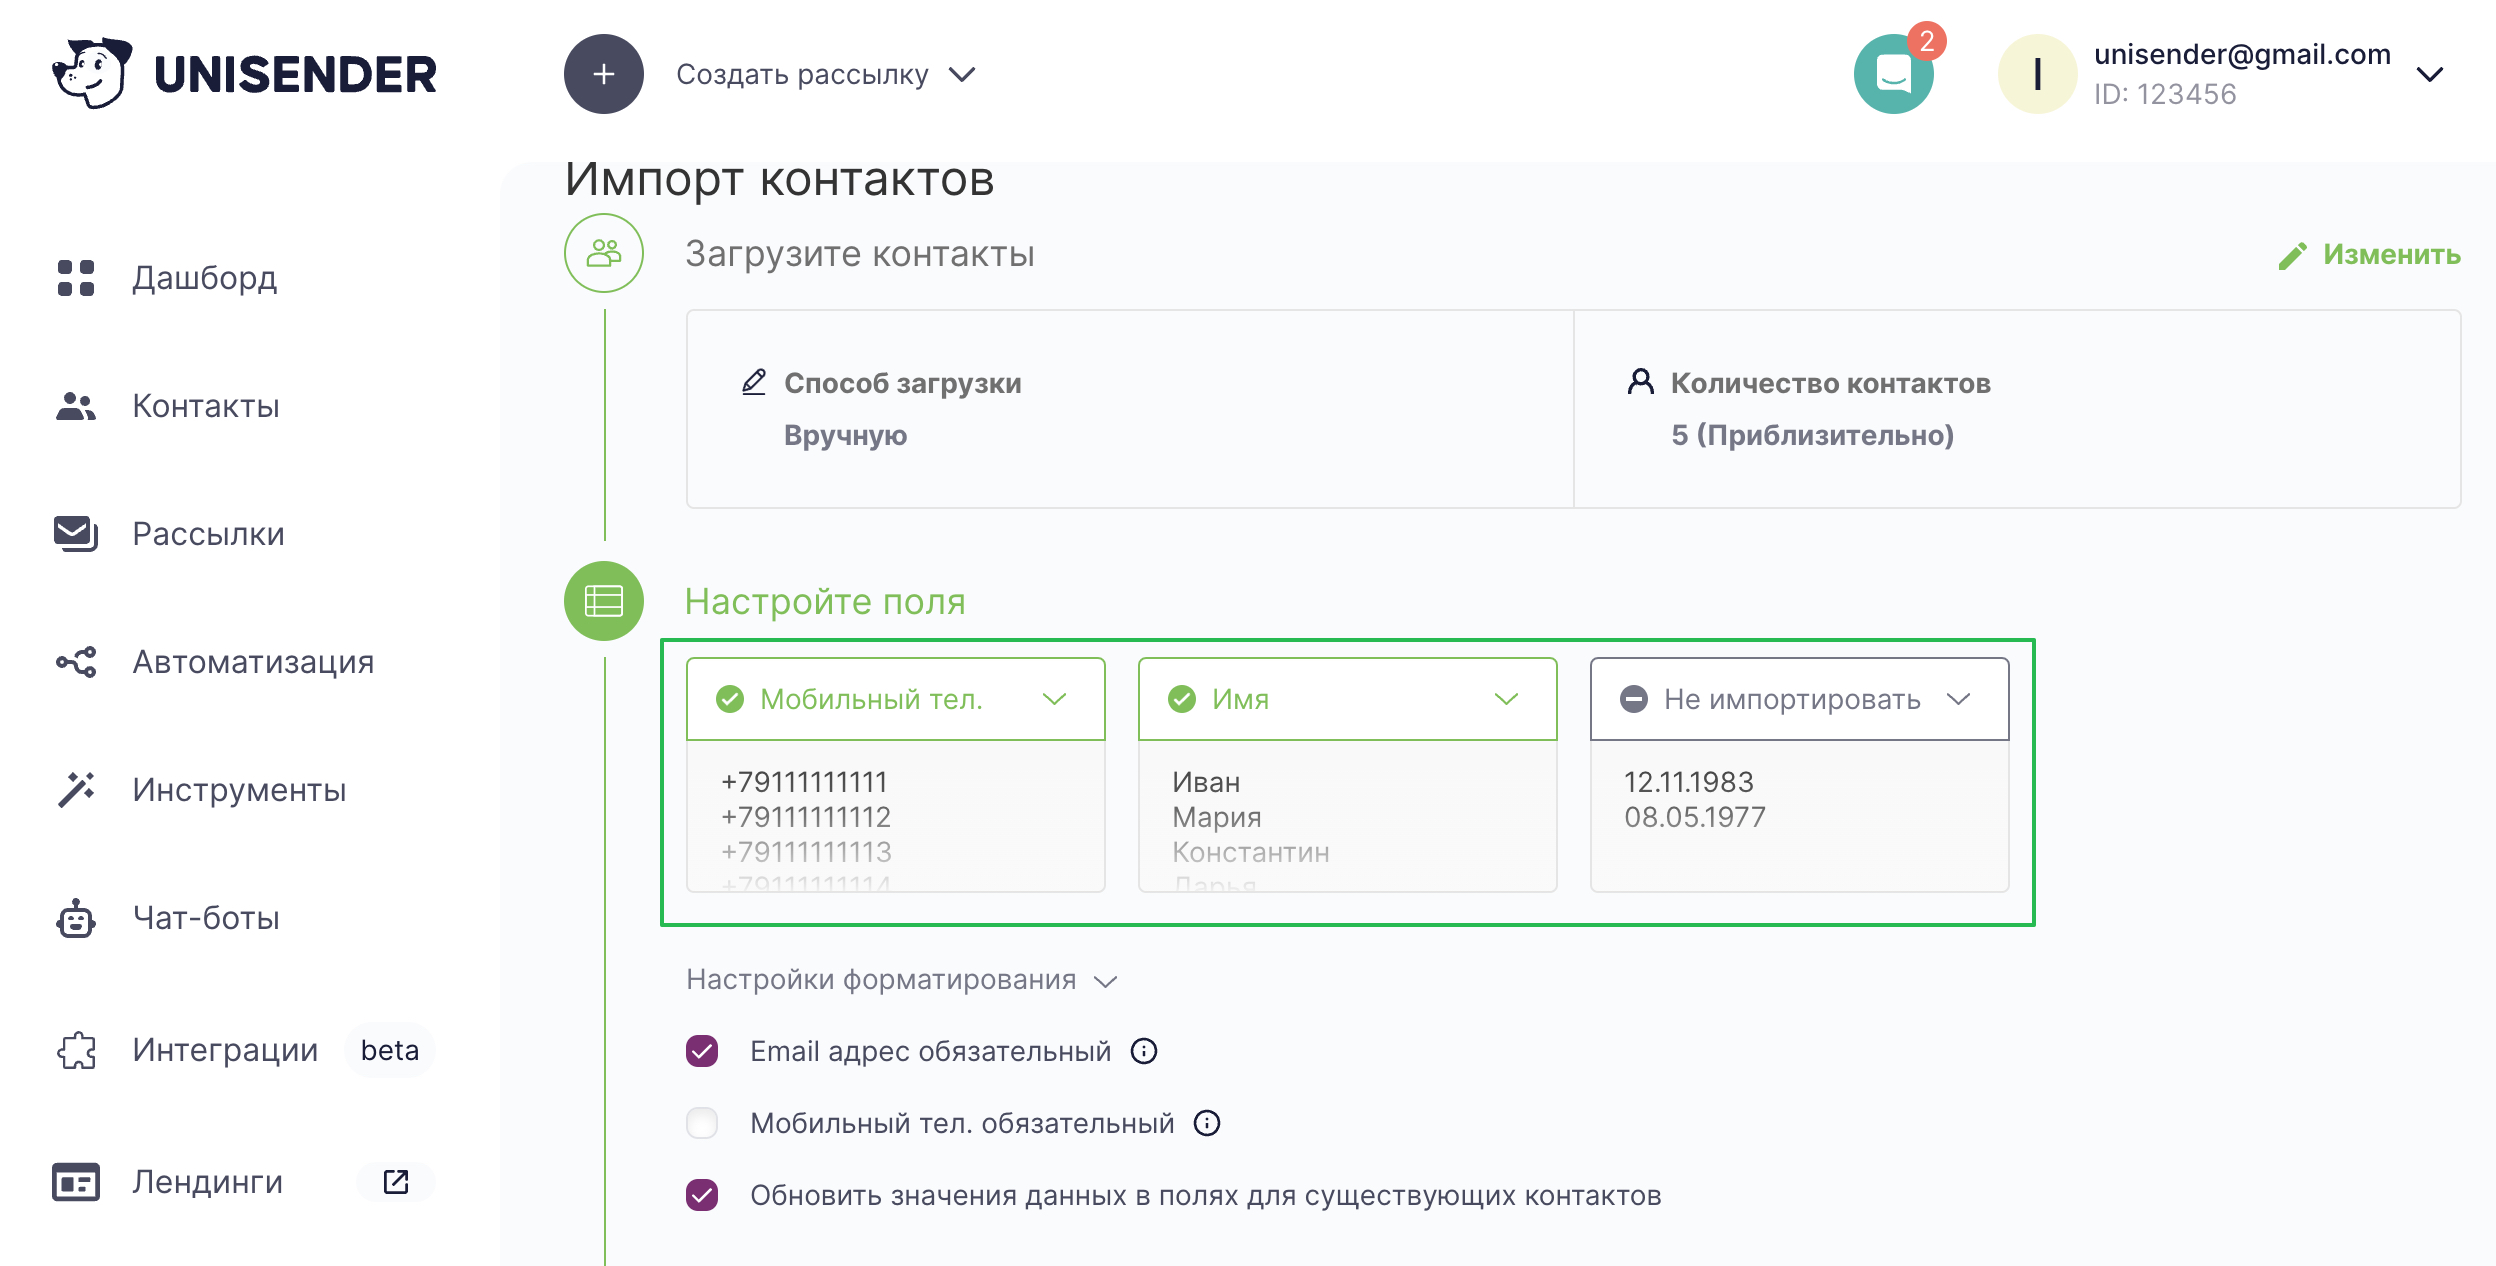Click green checkmark in Имя field
The height and width of the screenshot is (1266, 2496).
pyautogui.click(x=1182, y=699)
